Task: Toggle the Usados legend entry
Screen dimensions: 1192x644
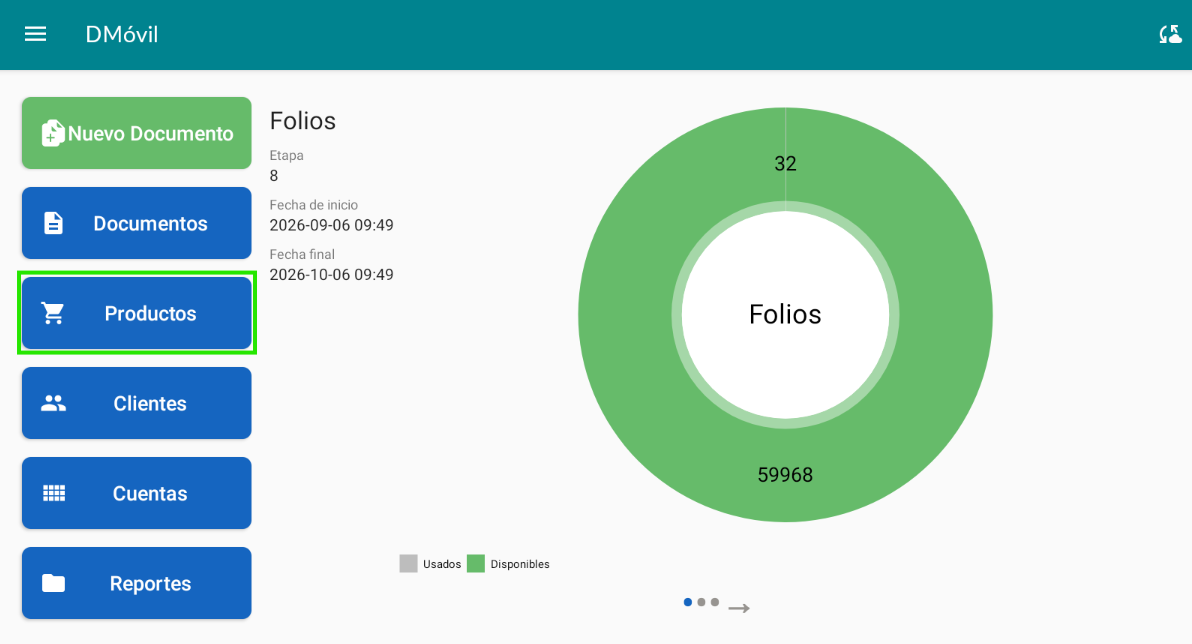Action: pos(430,563)
